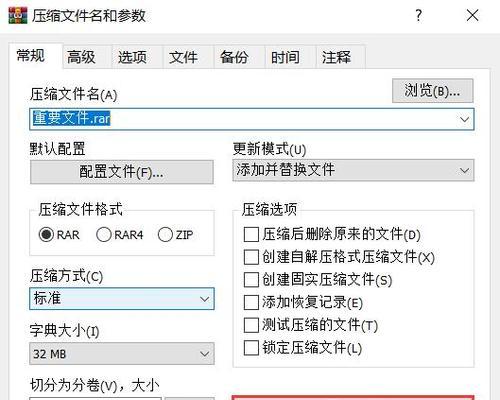Switch to the 高级 tab
The width and height of the screenshot is (500, 400).
point(81,57)
